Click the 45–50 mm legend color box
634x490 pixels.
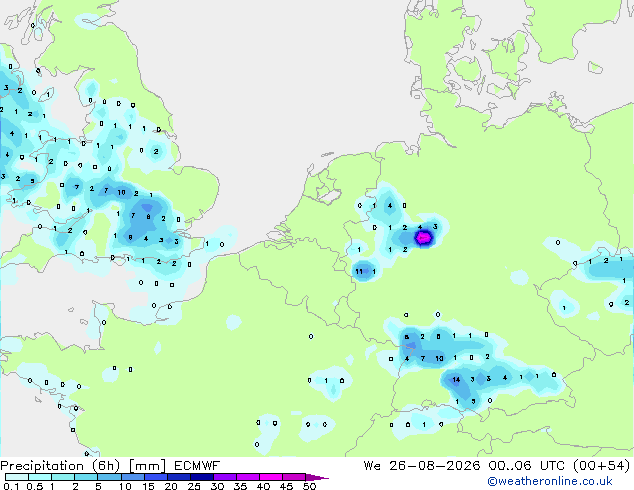[294, 477]
